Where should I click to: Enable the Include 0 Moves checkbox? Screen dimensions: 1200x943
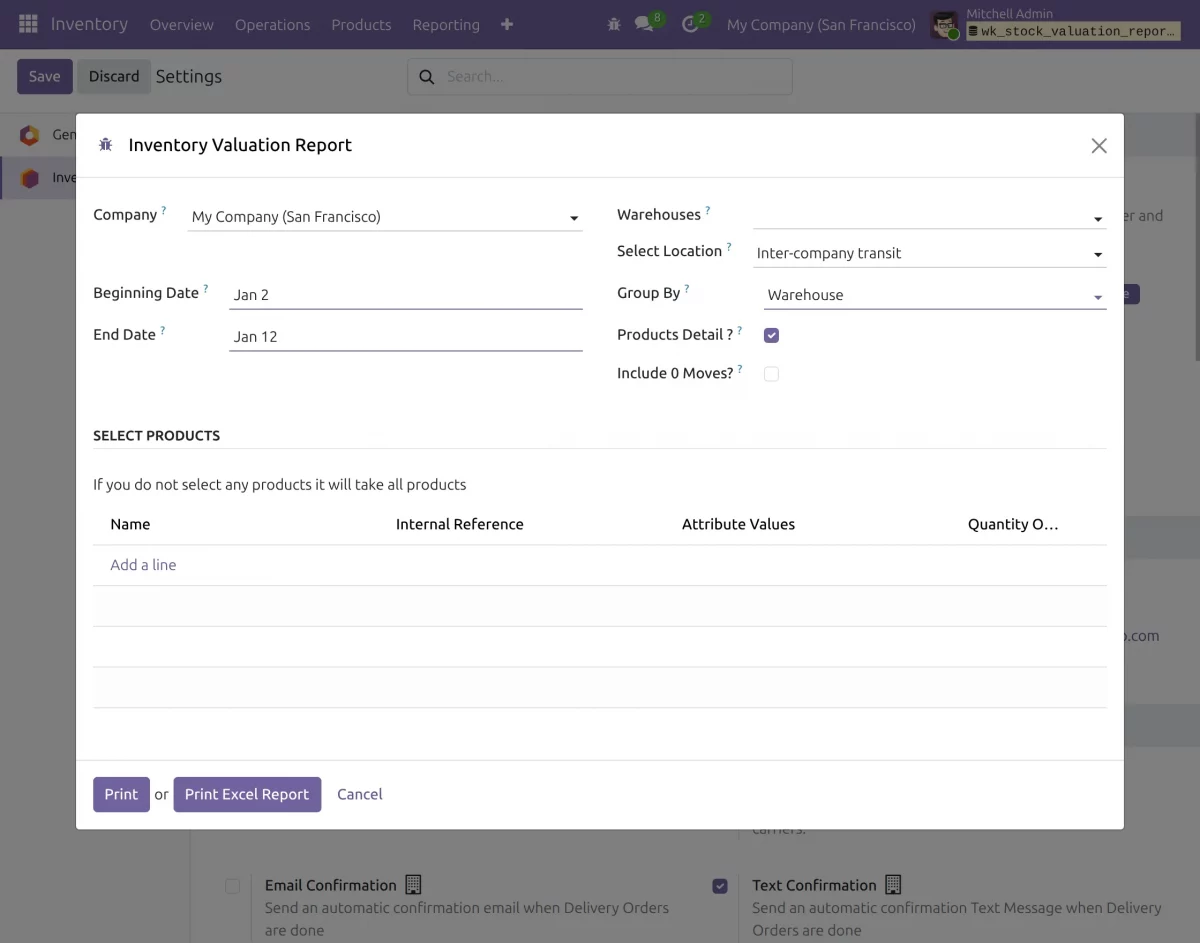771,374
